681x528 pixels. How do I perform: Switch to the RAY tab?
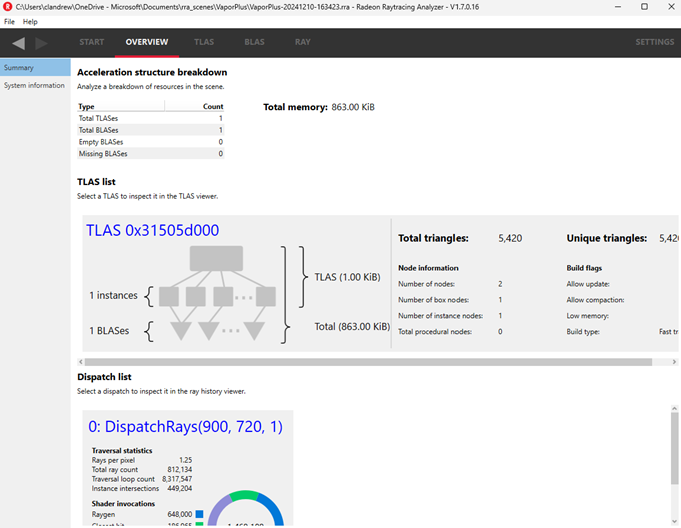click(x=302, y=42)
